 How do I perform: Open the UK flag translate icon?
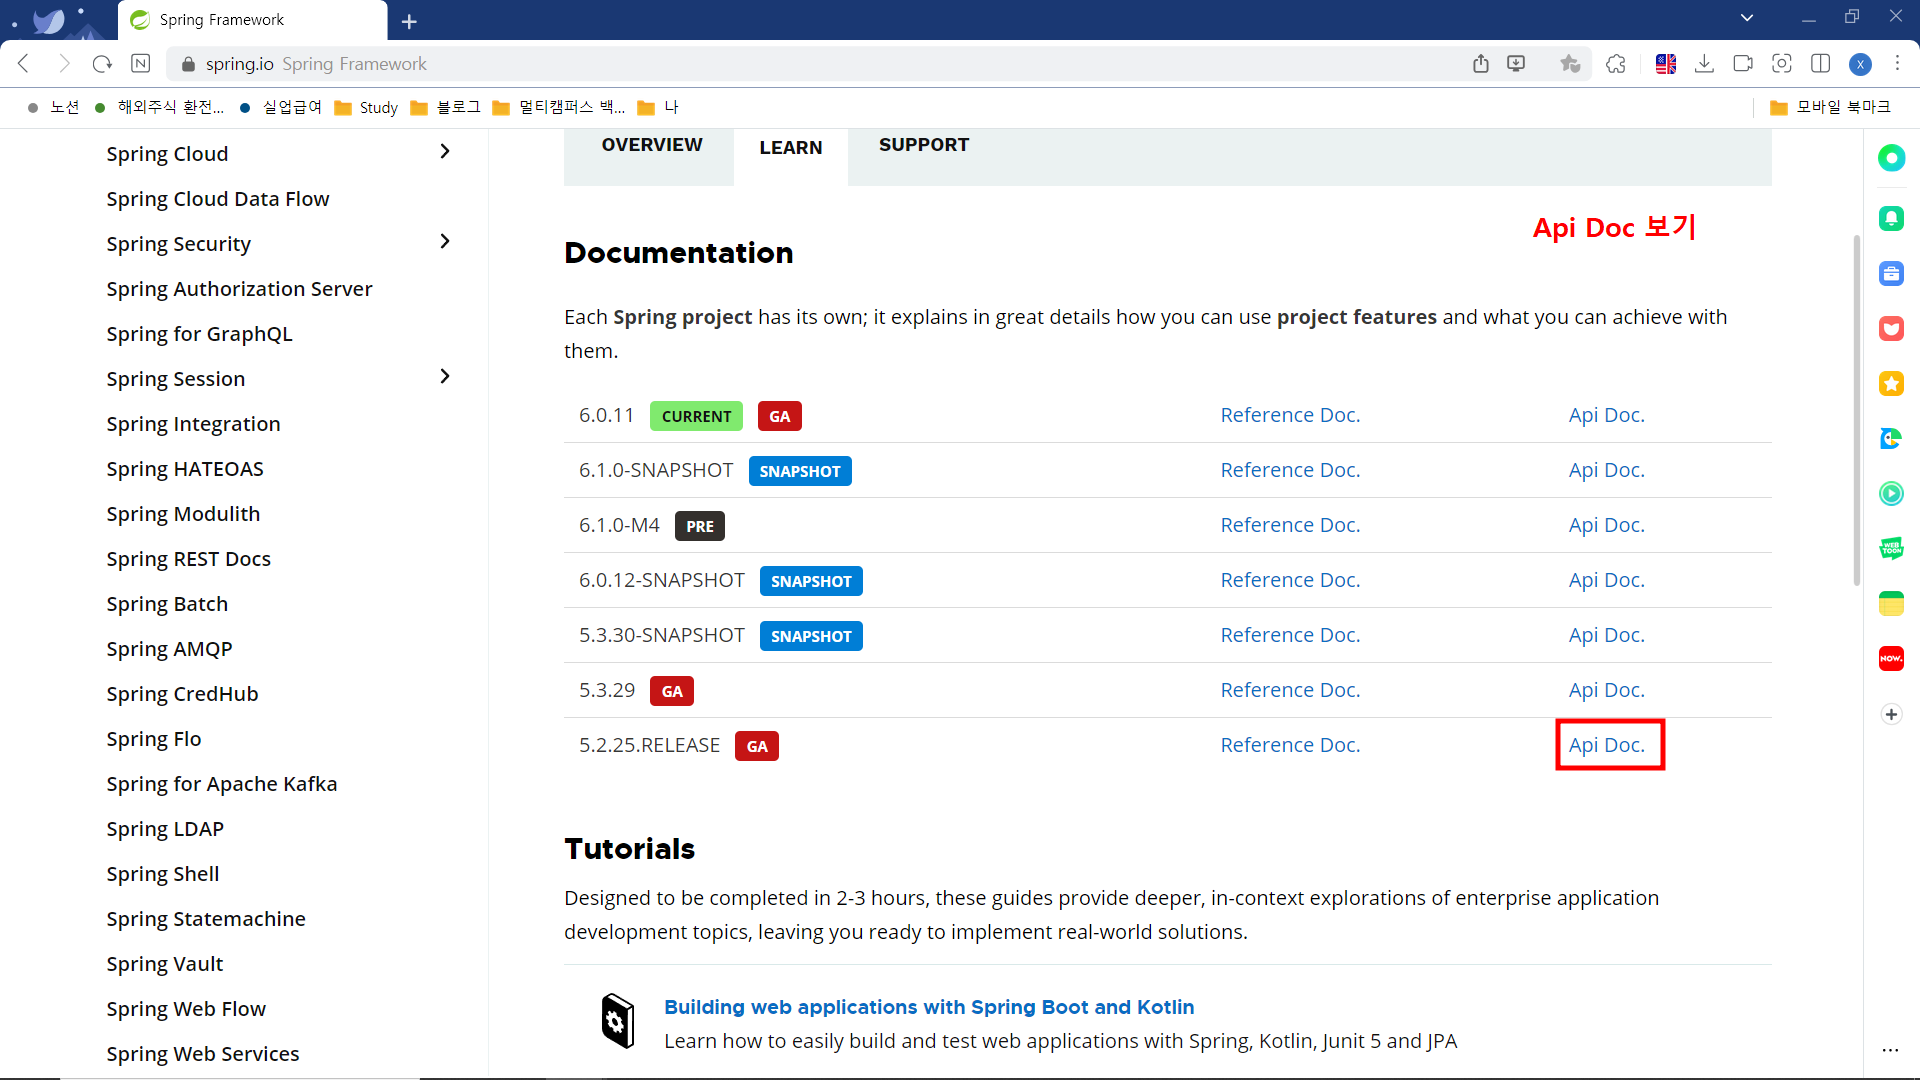[1666, 64]
